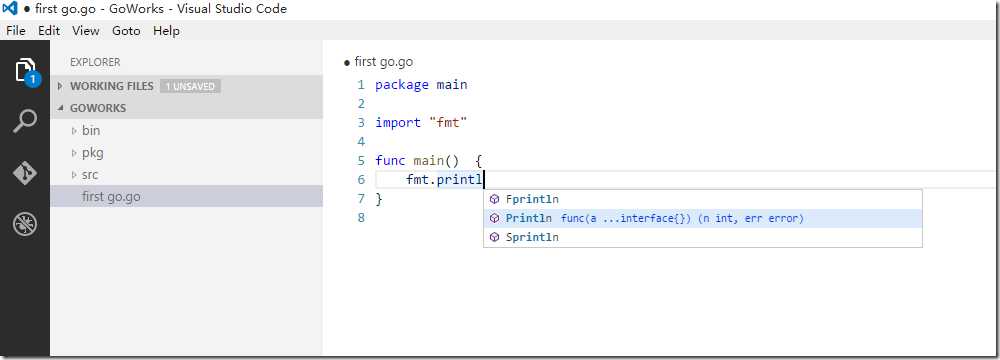Click the Visual Studio Code logo in title bar

pyautogui.click(x=9, y=9)
